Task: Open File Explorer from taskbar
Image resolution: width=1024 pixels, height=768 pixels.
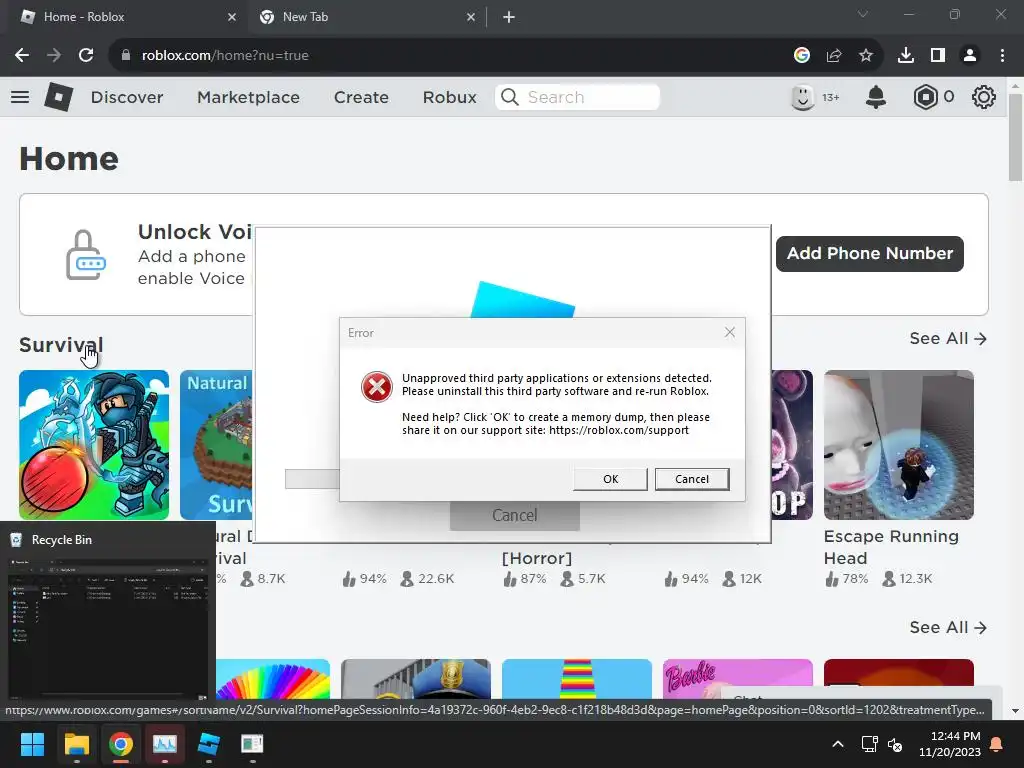Action: [x=76, y=744]
